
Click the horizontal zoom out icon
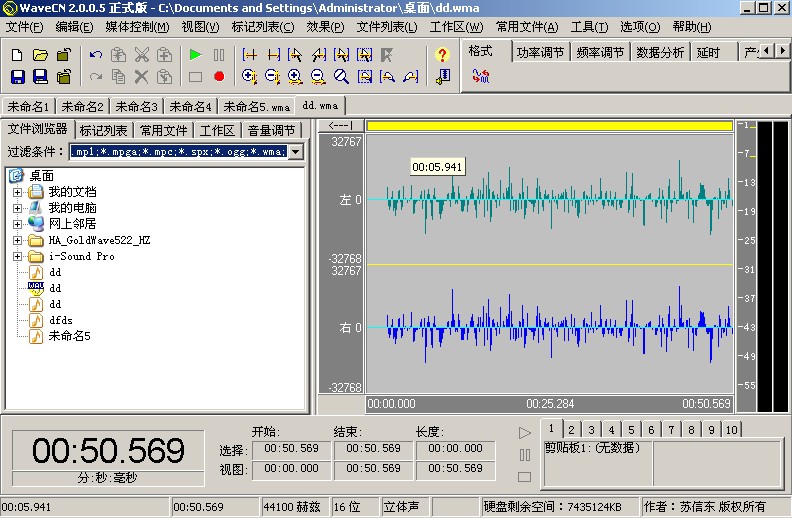[x=318, y=77]
